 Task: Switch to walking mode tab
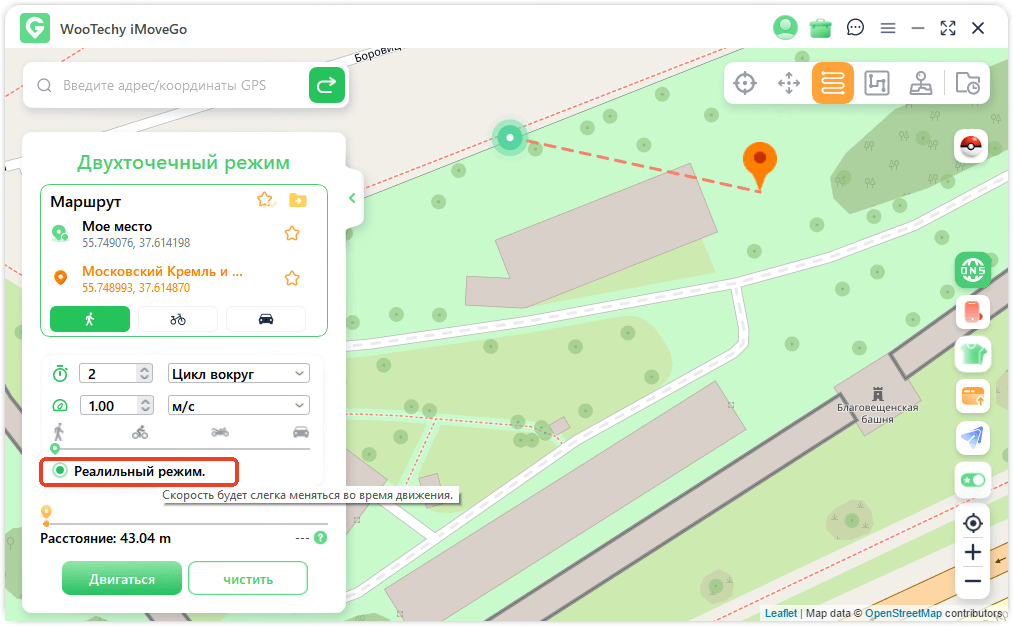tap(90, 319)
